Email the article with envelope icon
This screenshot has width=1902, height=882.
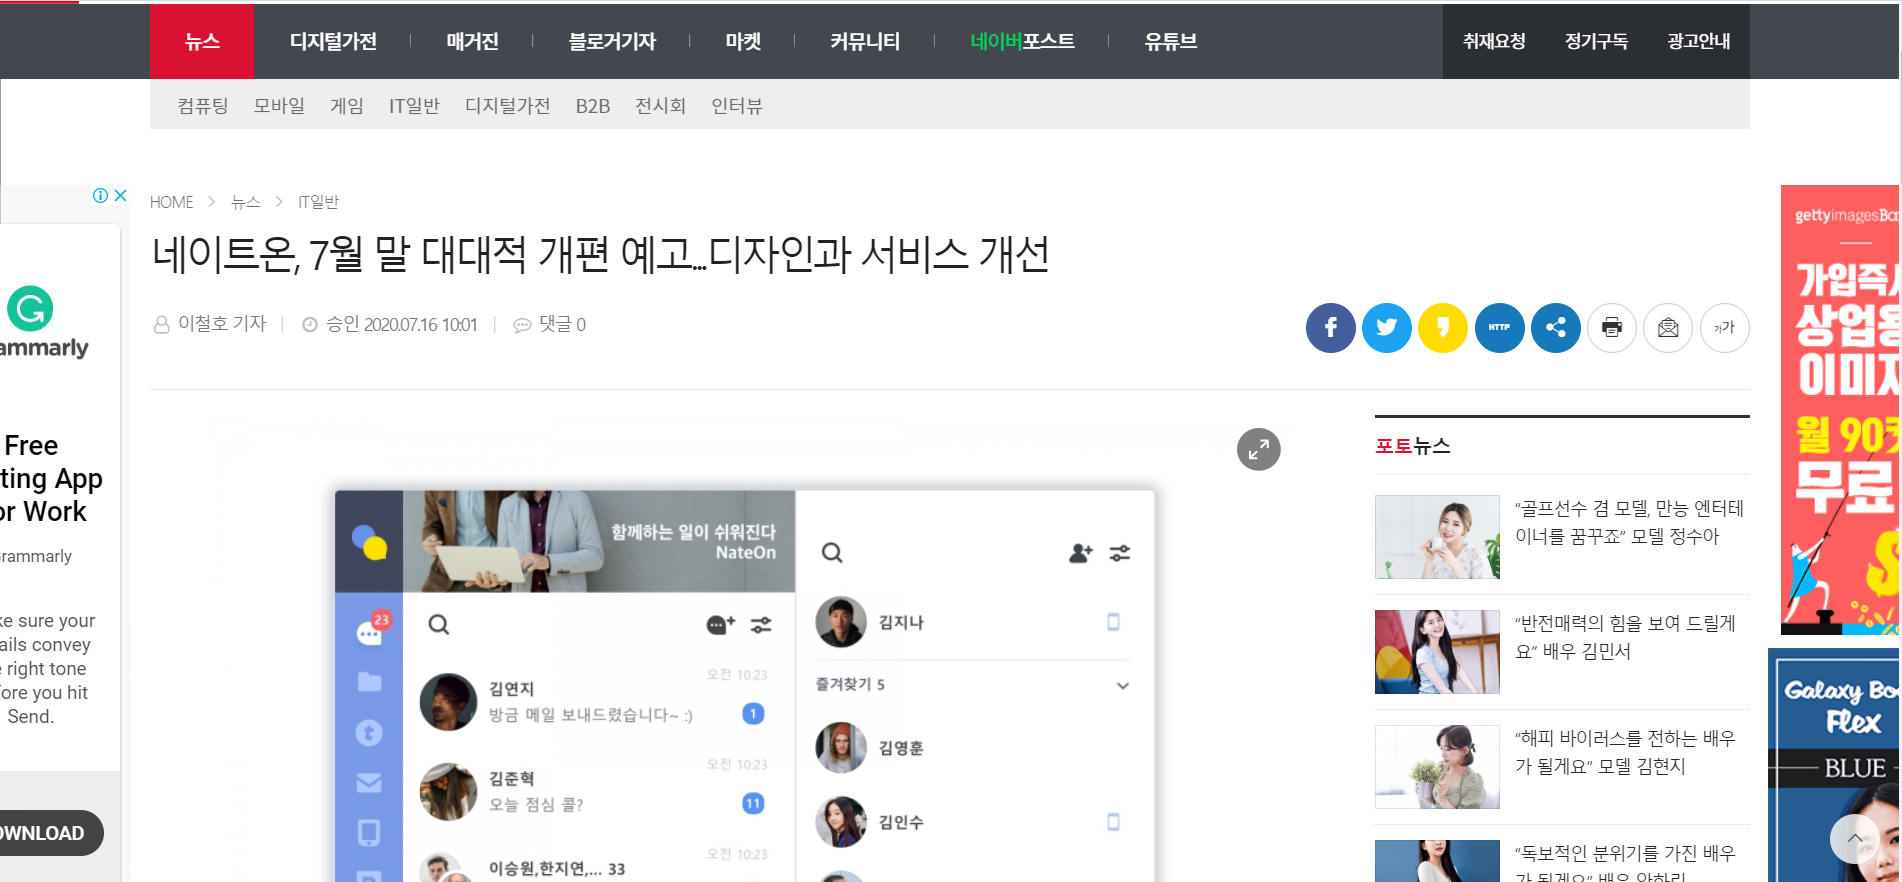pos(1668,328)
